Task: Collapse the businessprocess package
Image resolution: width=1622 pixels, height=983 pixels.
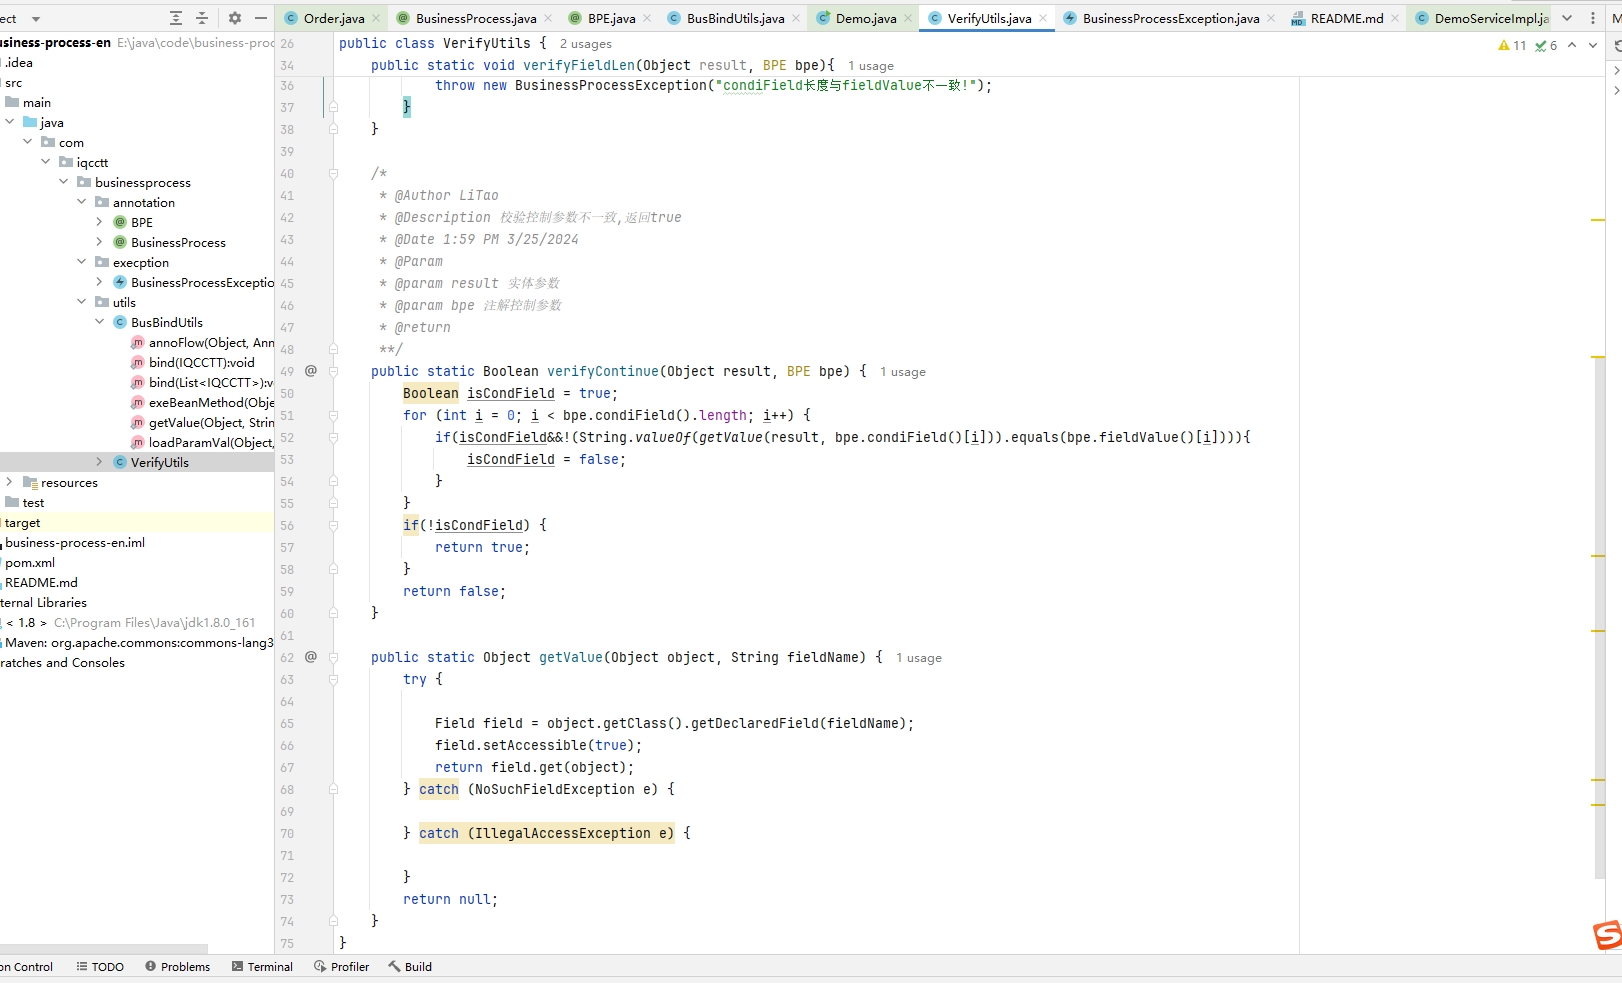Action: pyautogui.click(x=64, y=182)
